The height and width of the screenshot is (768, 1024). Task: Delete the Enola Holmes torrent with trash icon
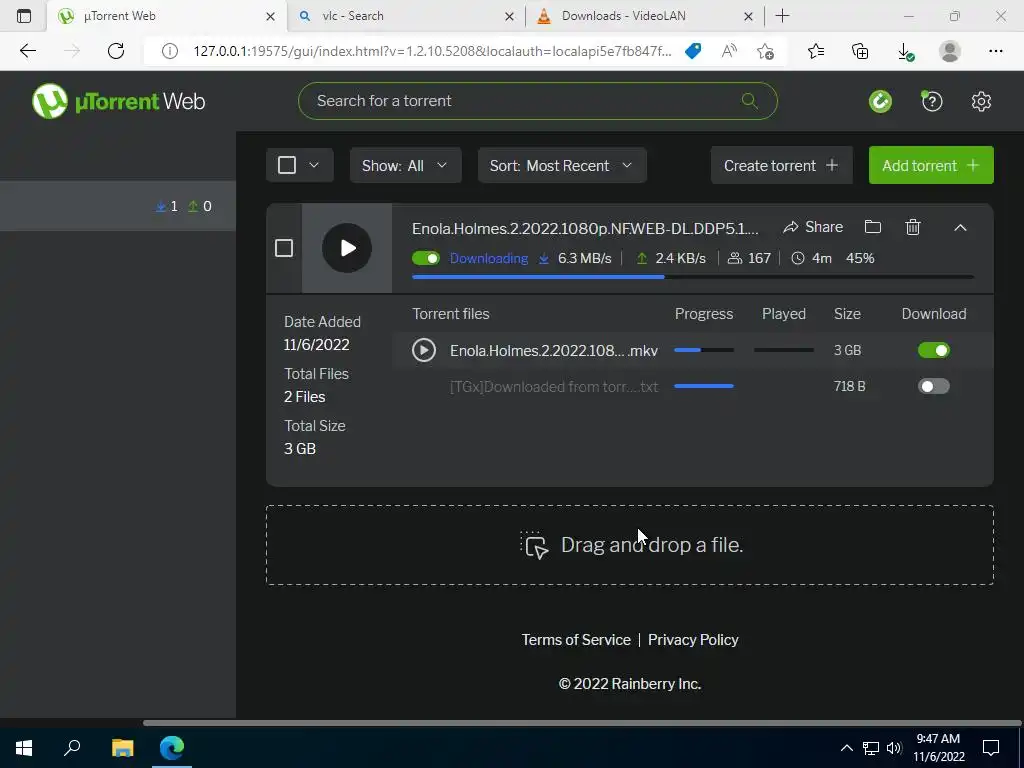[x=913, y=227]
